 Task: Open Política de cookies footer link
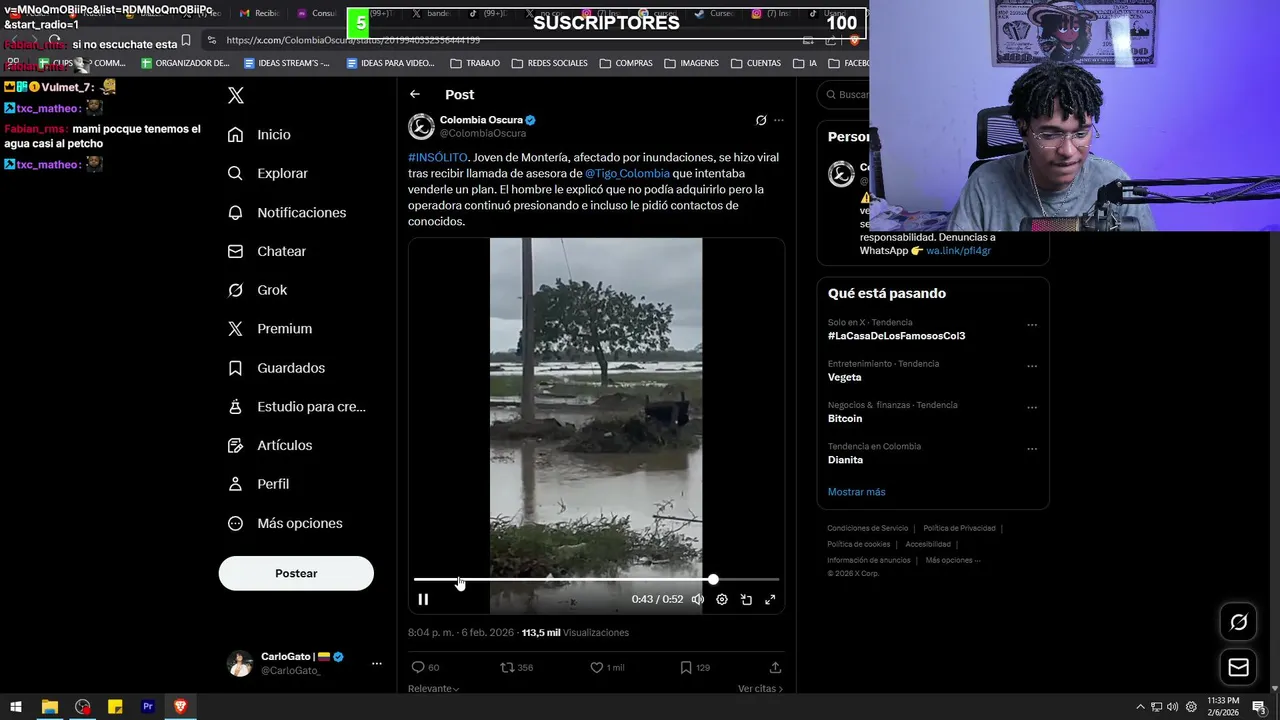pos(858,544)
